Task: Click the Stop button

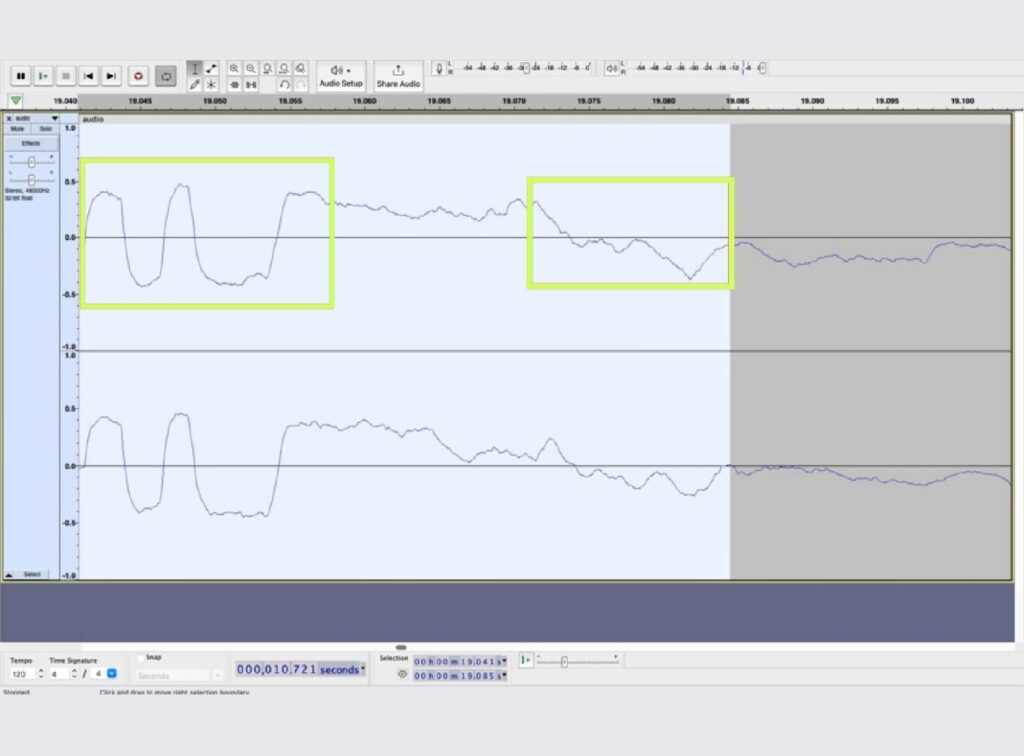Action: [x=65, y=76]
